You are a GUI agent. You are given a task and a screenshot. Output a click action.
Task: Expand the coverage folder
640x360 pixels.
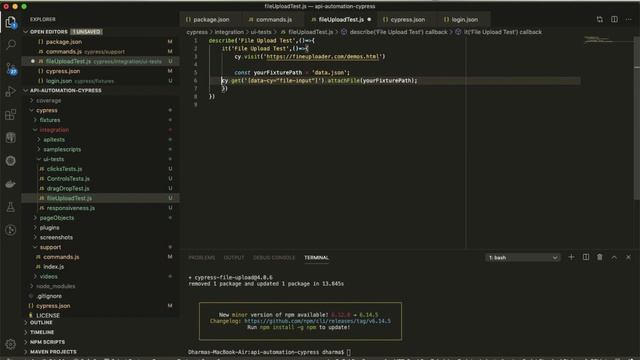pos(49,100)
